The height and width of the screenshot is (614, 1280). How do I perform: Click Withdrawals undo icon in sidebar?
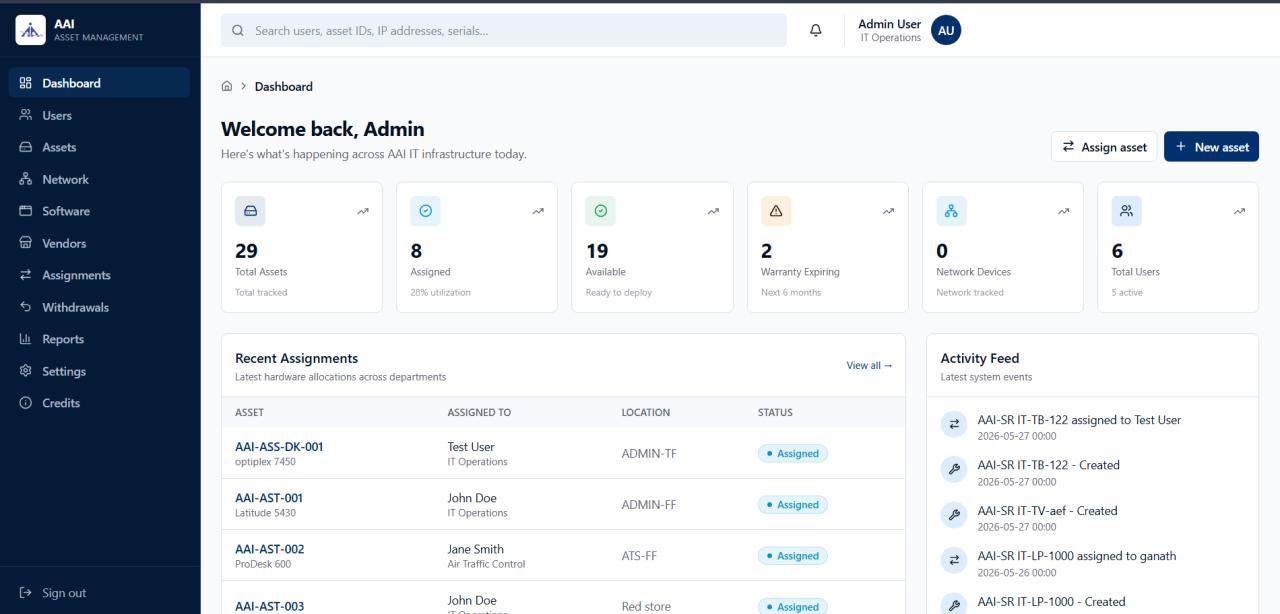click(26, 307)
